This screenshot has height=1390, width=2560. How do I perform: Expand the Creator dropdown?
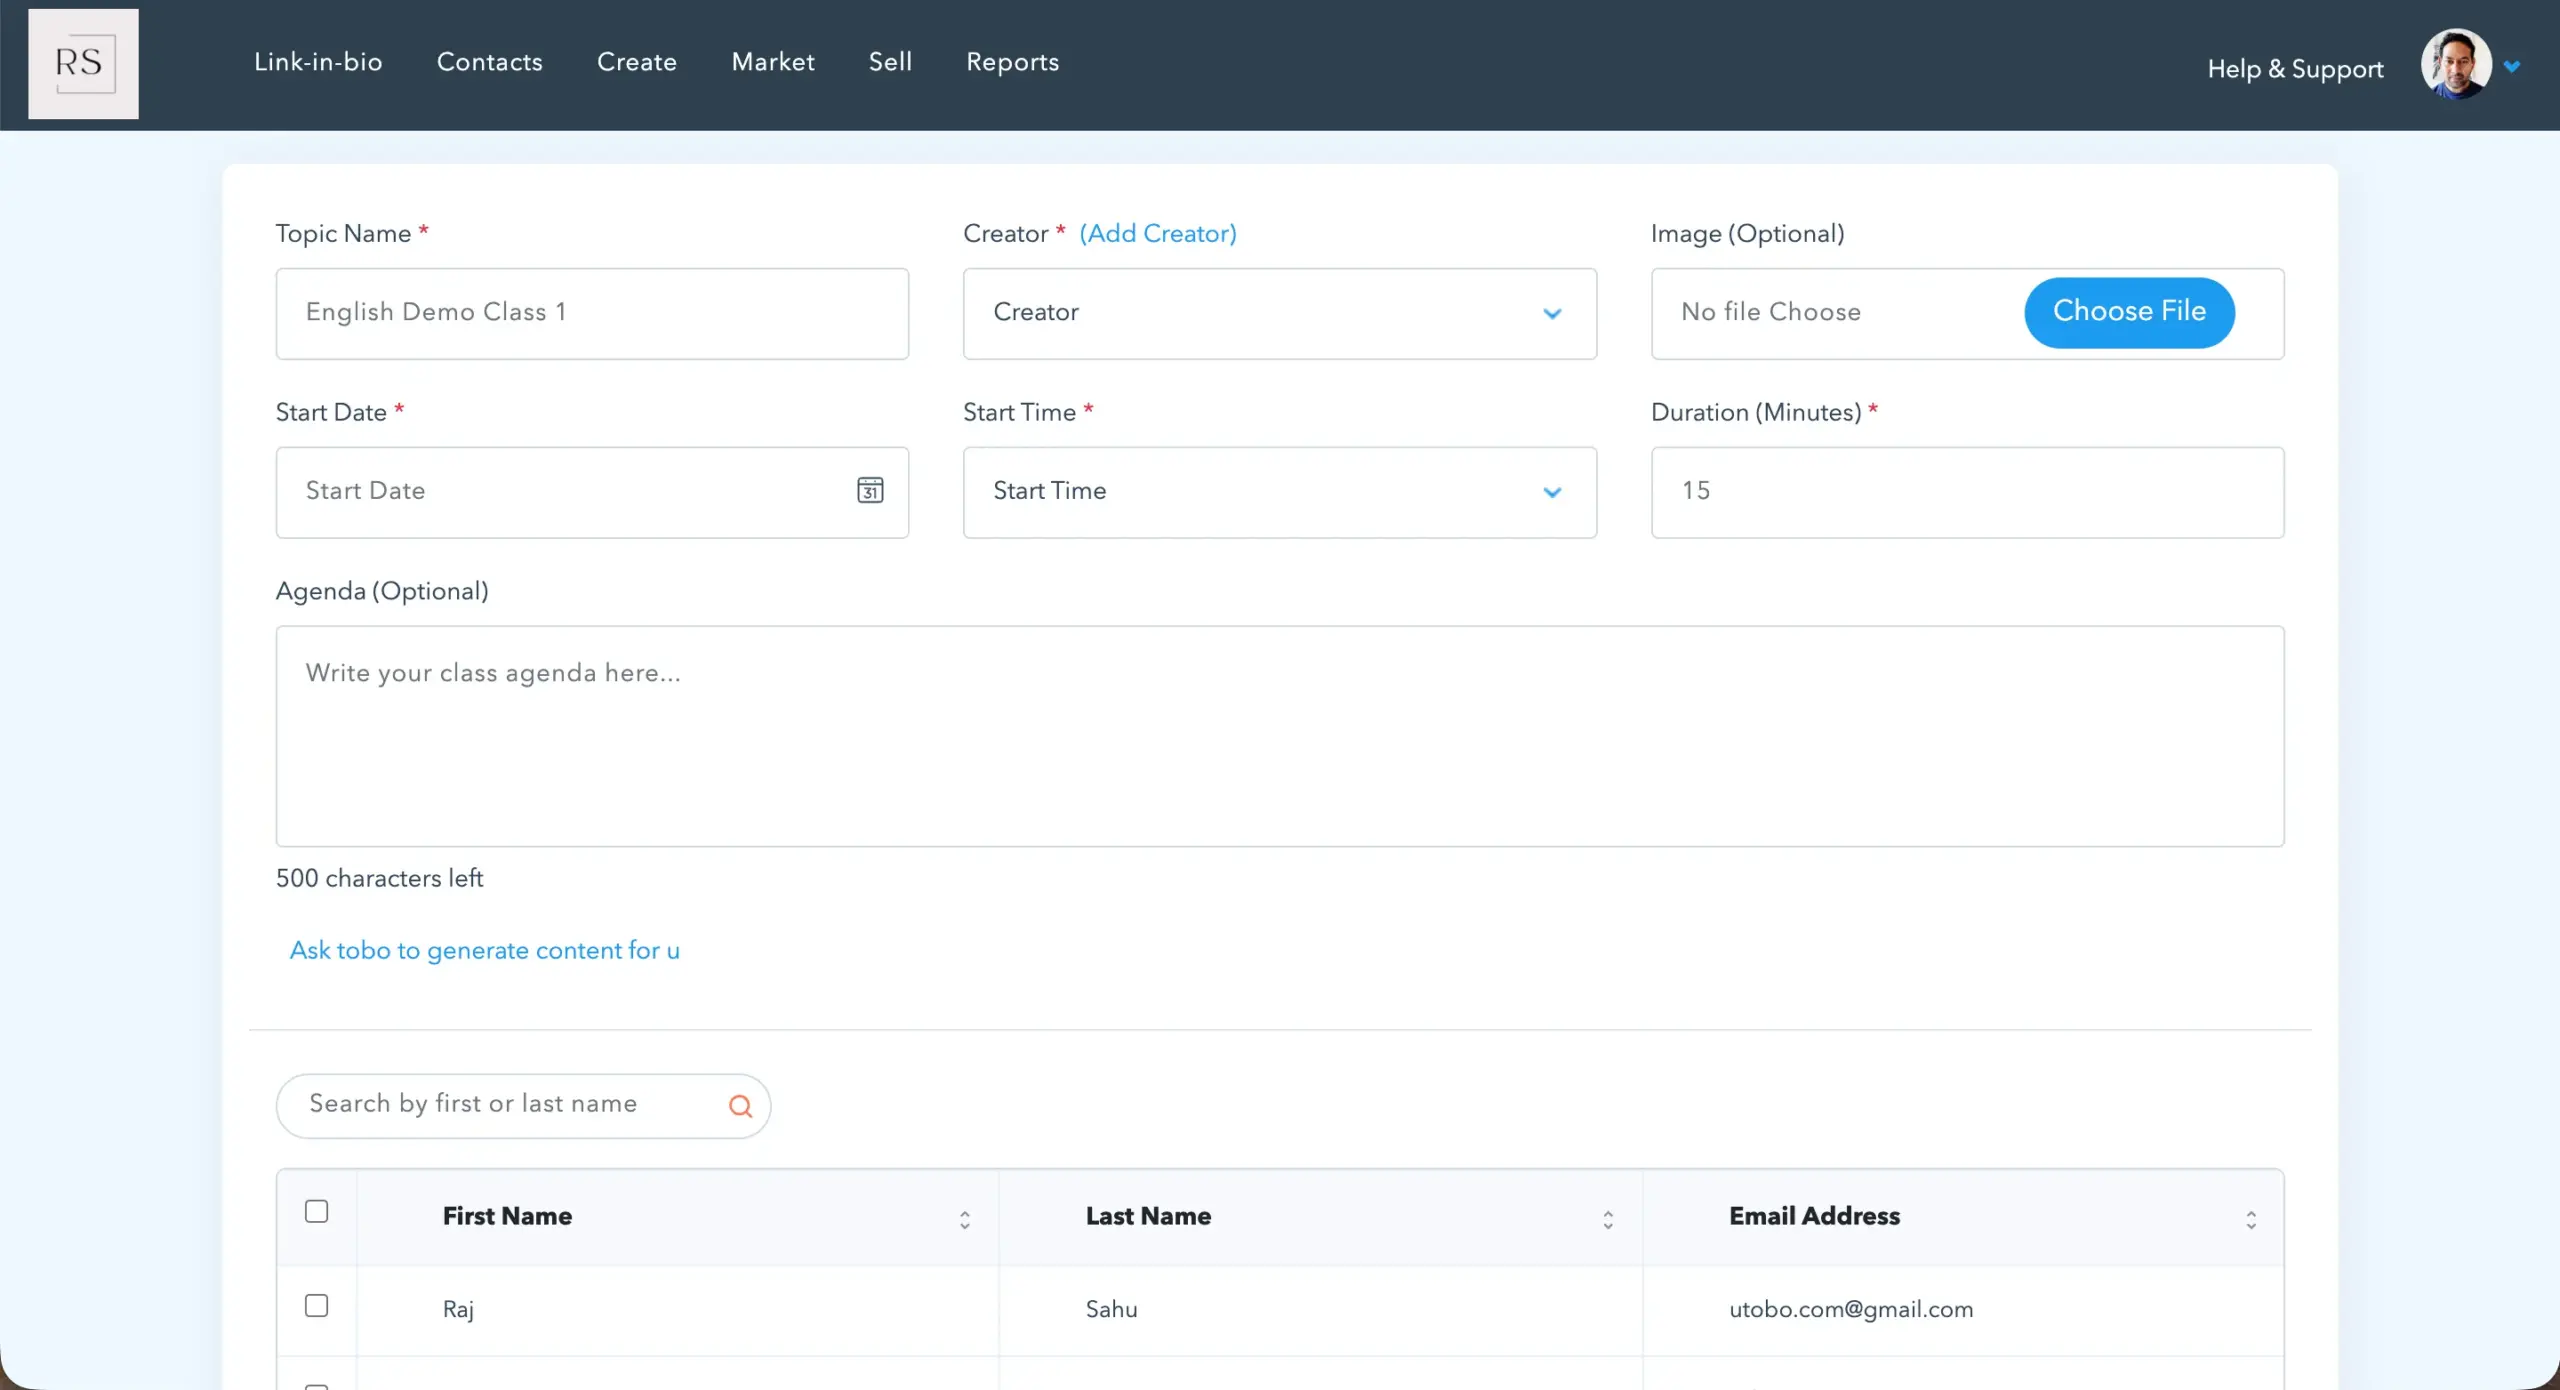pyautogui.click(x=1280, y=313)
